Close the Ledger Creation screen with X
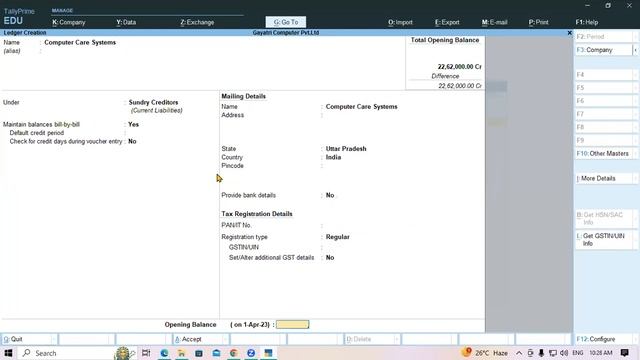 [569, 33]
